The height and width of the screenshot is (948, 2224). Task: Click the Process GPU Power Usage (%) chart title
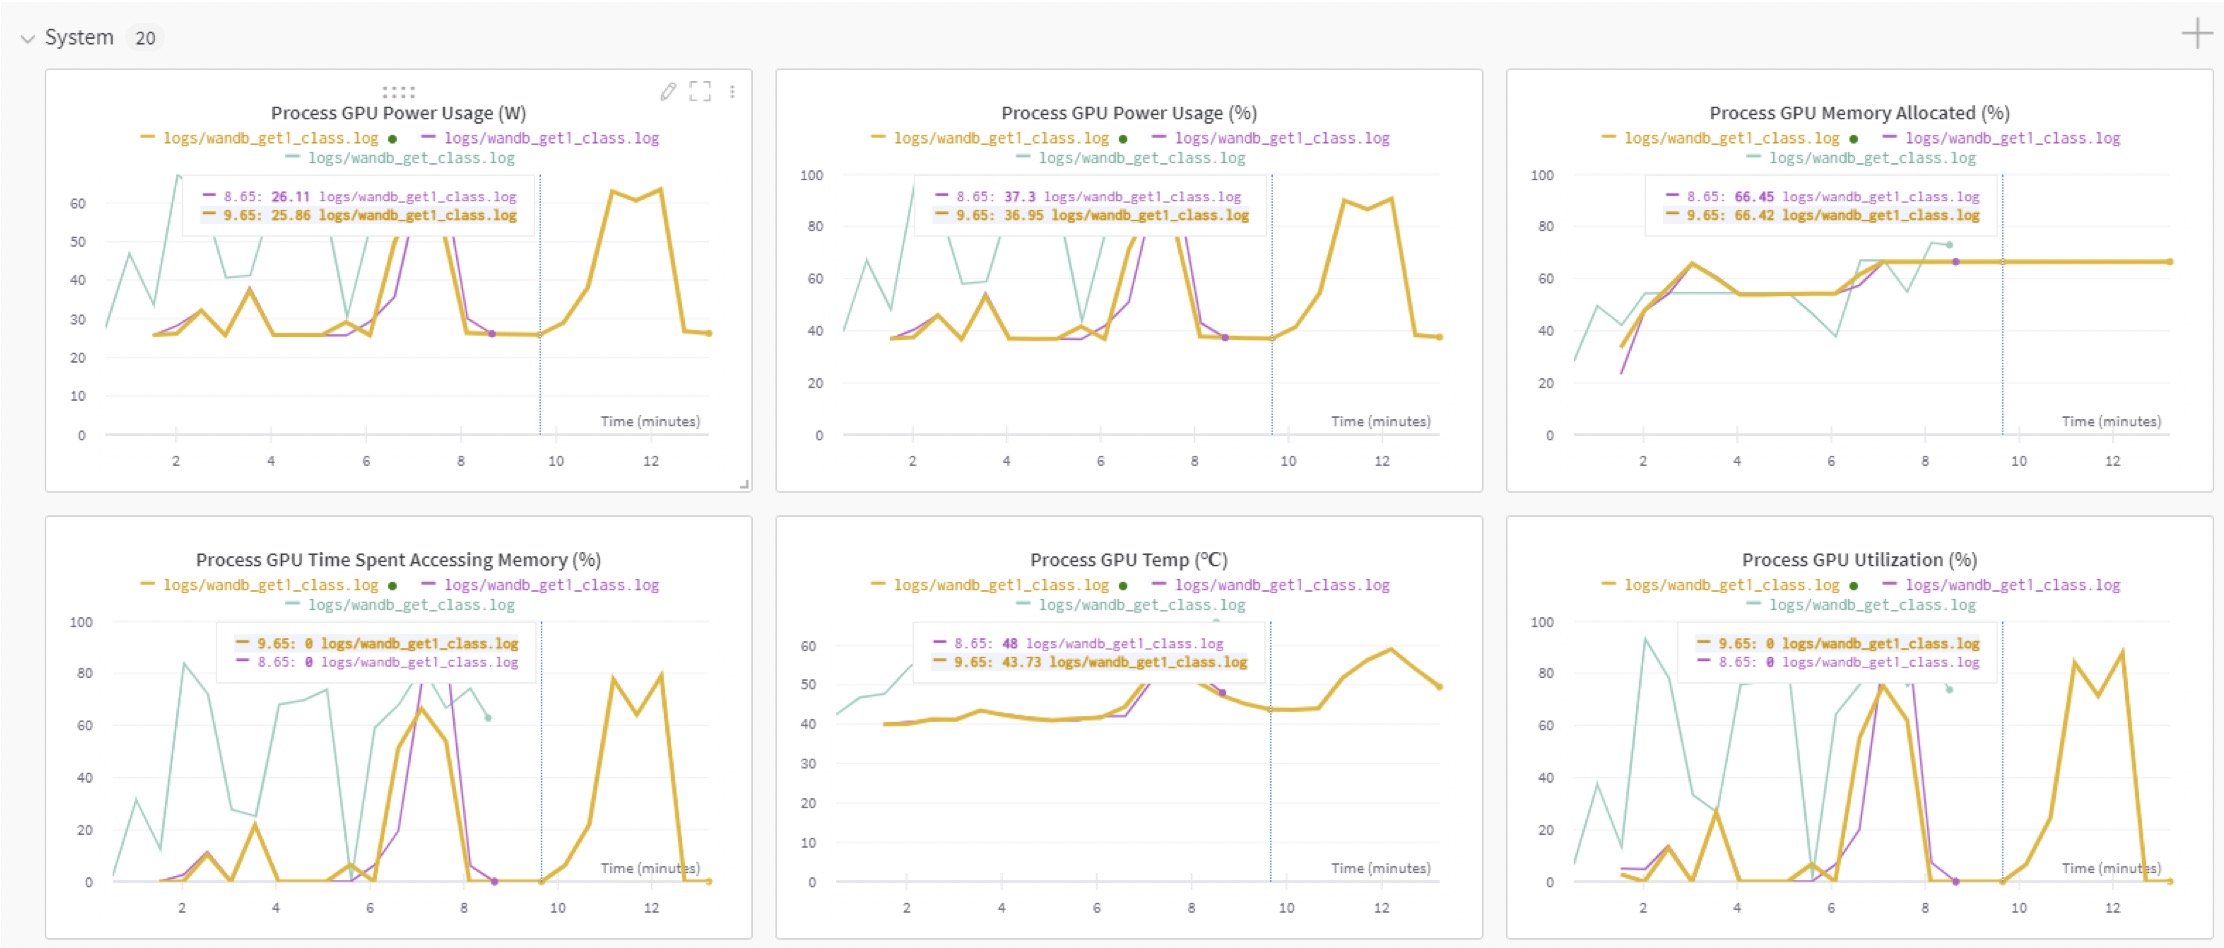pyautogui.click(x=1129, y=113)
